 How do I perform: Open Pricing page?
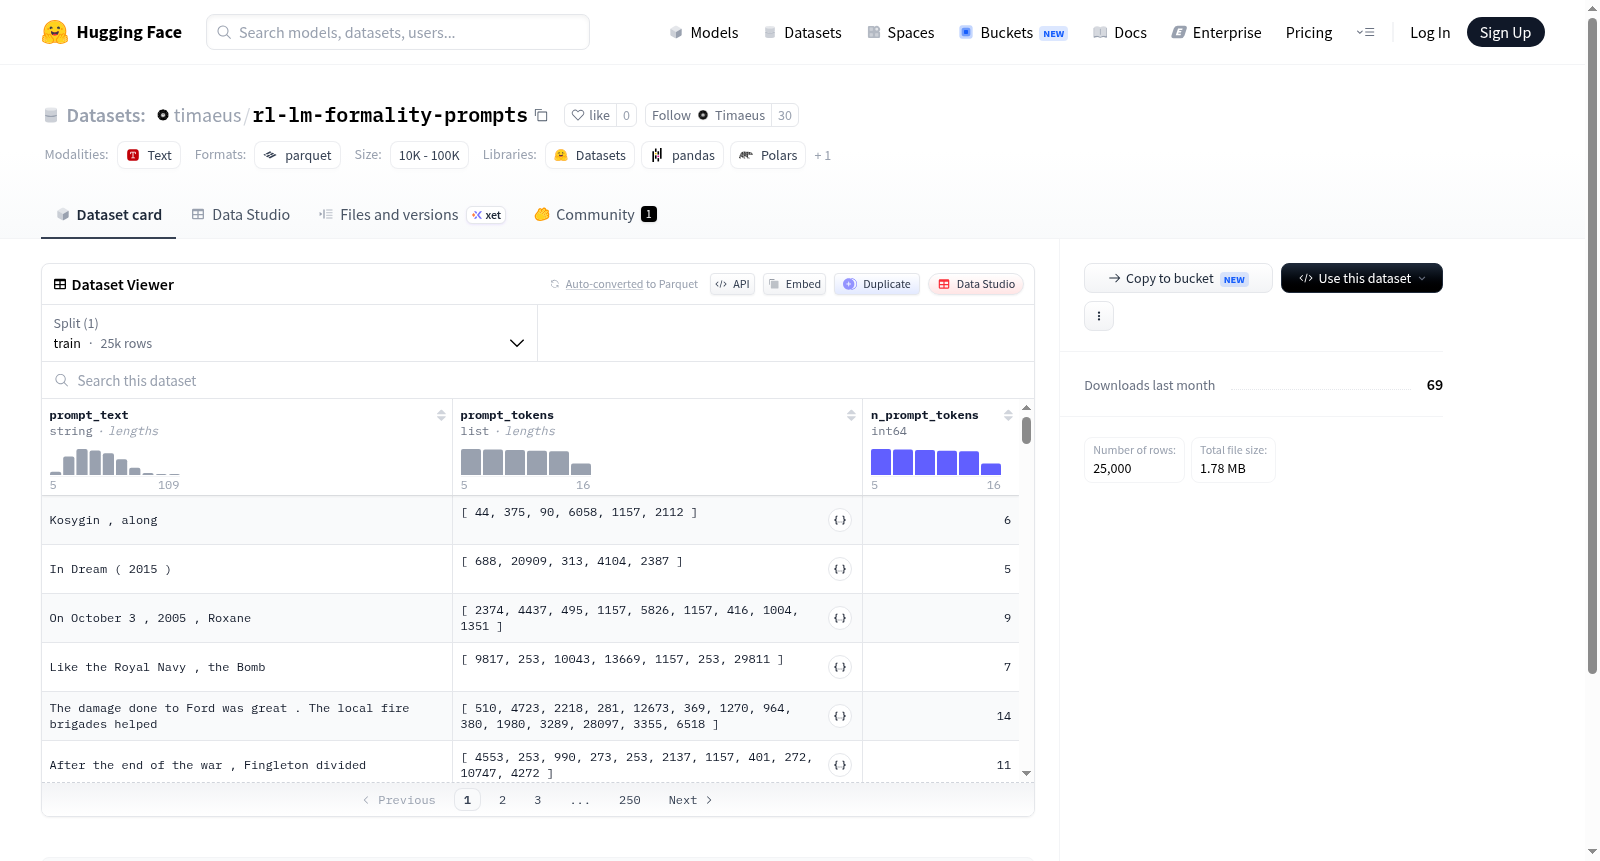point(1309,32)
